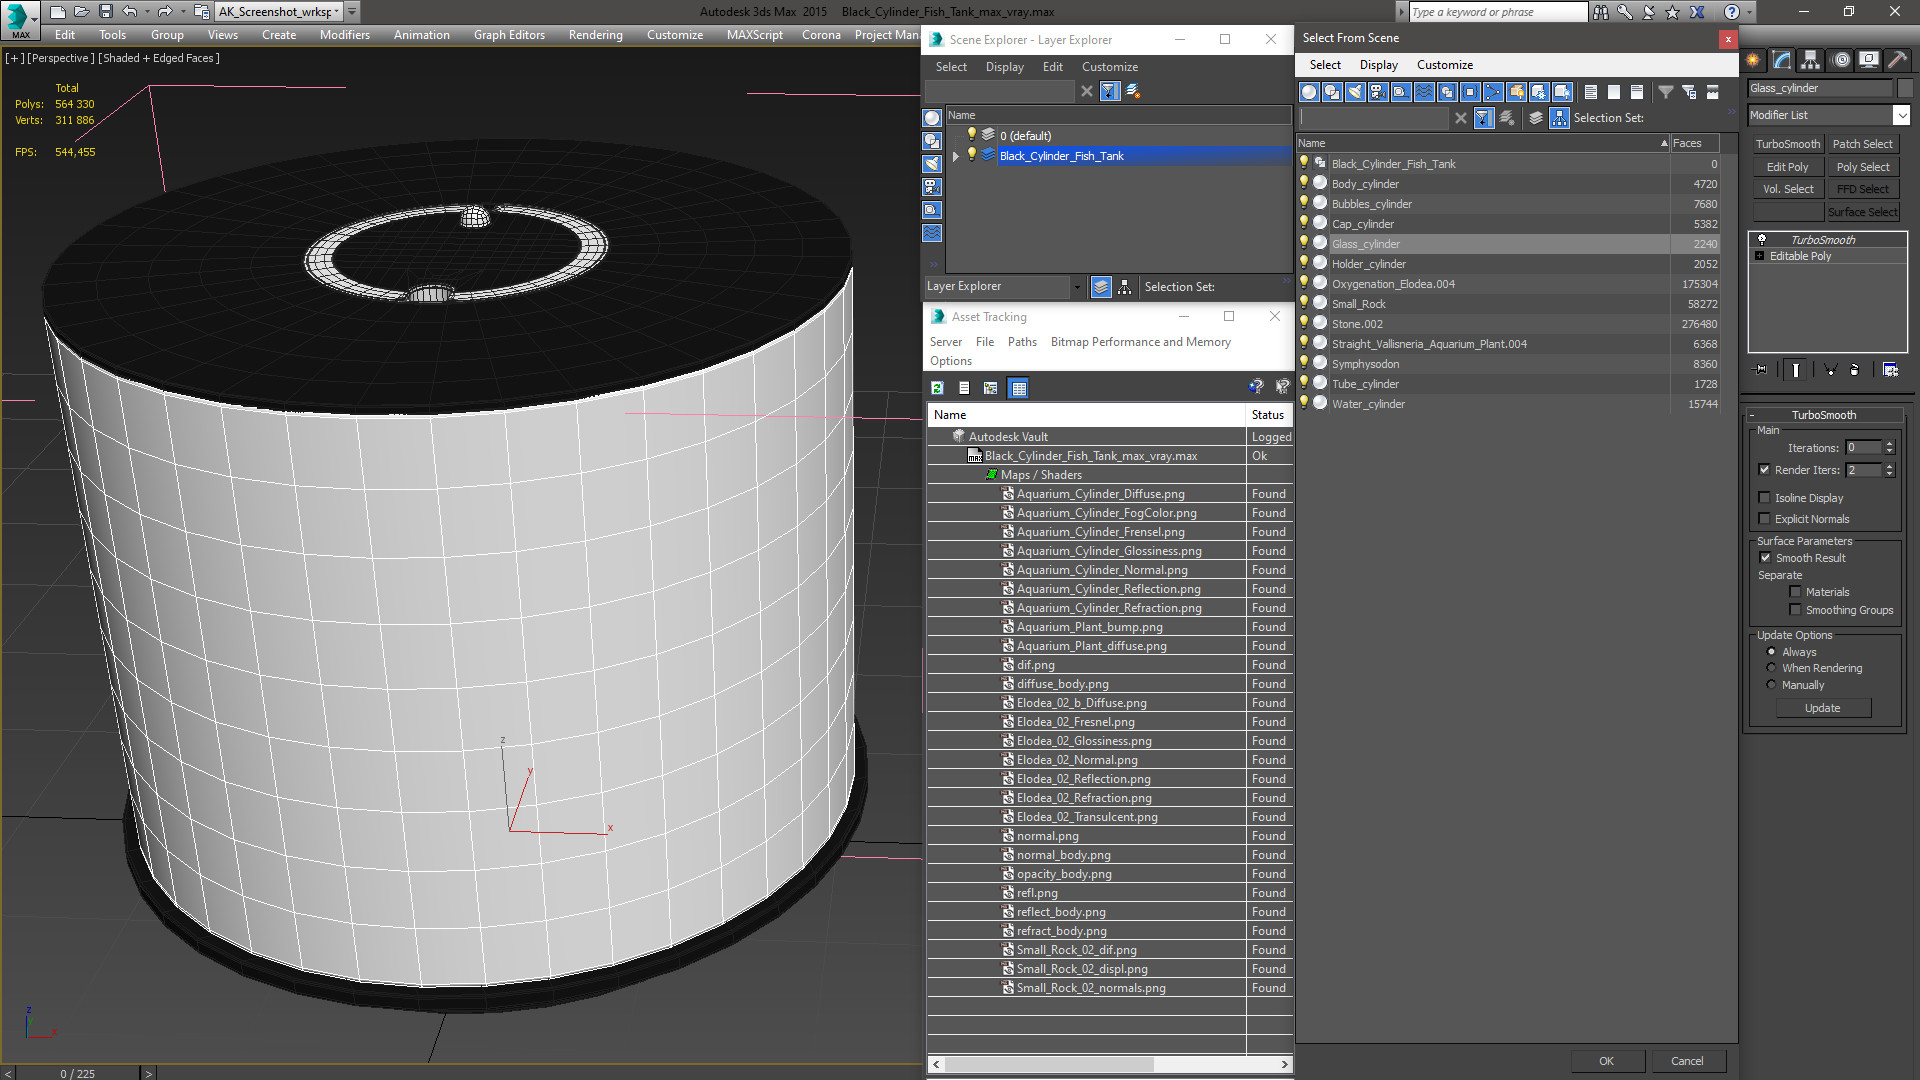Click Edit Poly modifier button
This screenshot has width=1920, height=1080.
tap(1787, 167)
